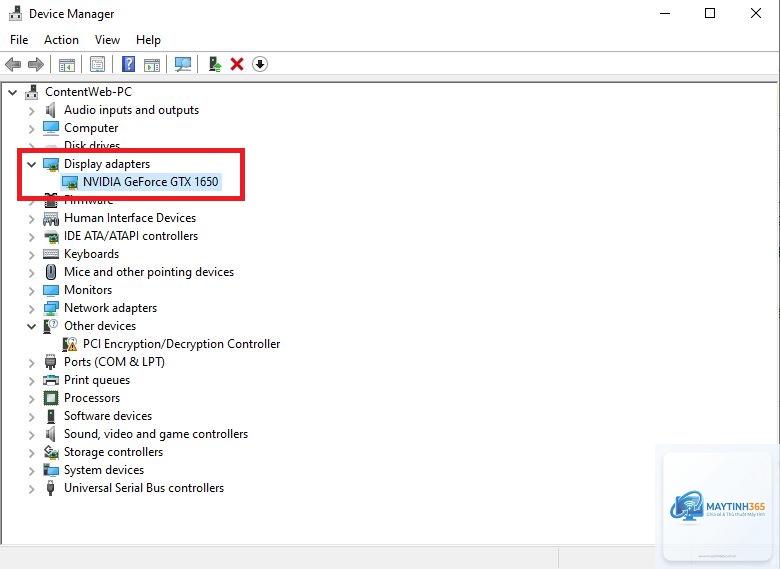Select the Display adapters label
780x569 pixels.
tap(107, 164)
